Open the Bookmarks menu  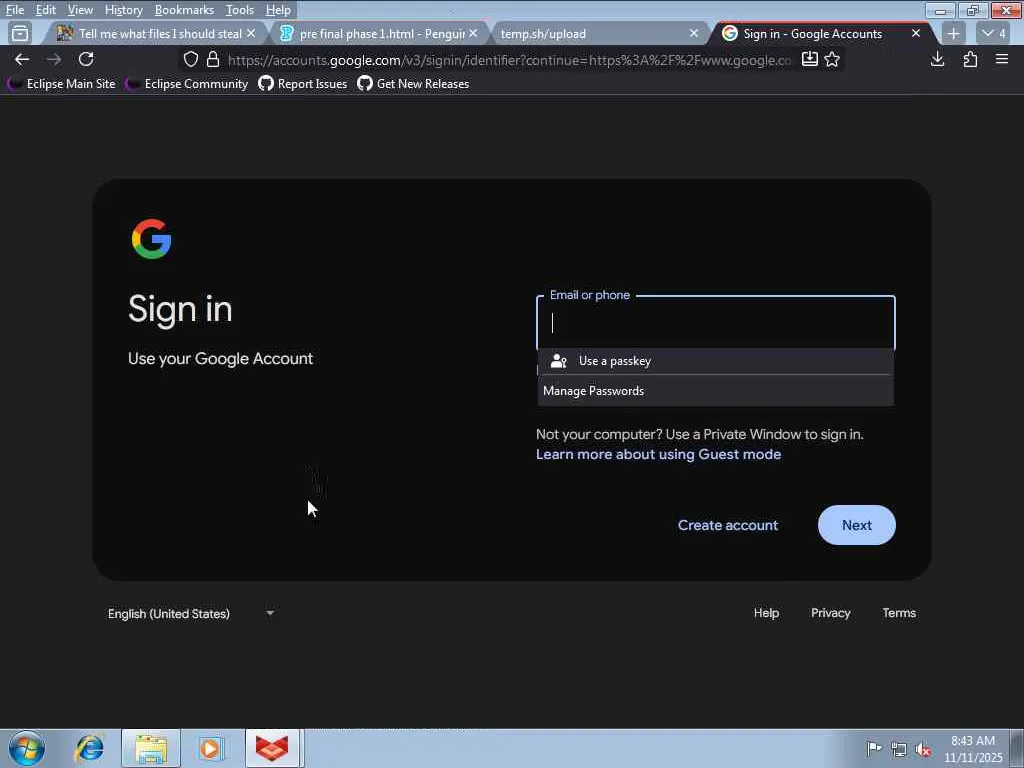tap(184, 10)
